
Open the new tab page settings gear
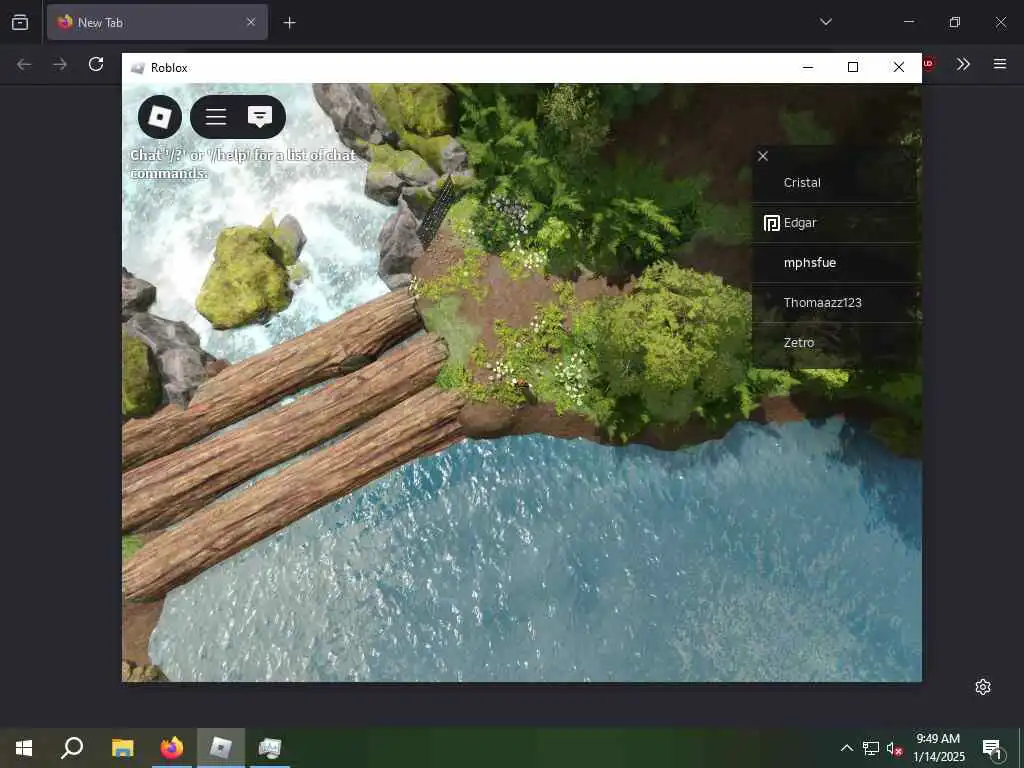coord(983,687)
